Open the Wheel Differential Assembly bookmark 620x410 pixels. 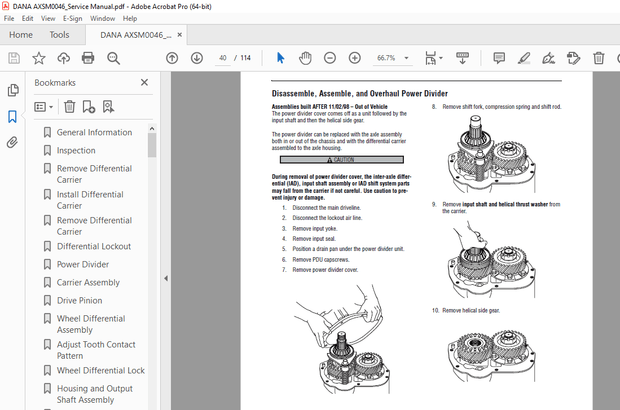coord(91,324)
